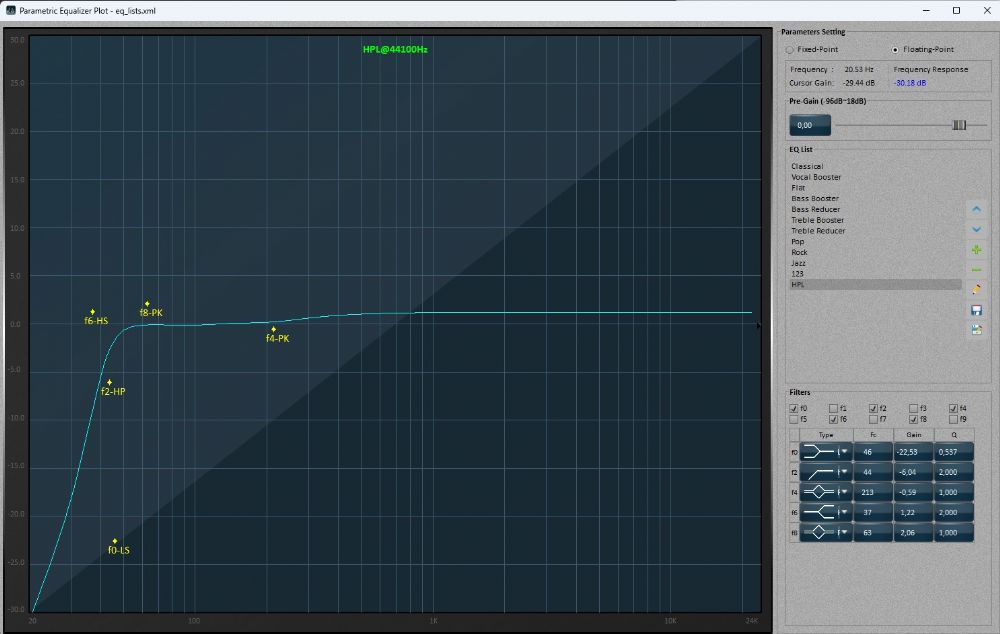Save EQ list with blue floppy disk icon
Viewport: 1000px width, 634px height.
[x=976, y=310]
